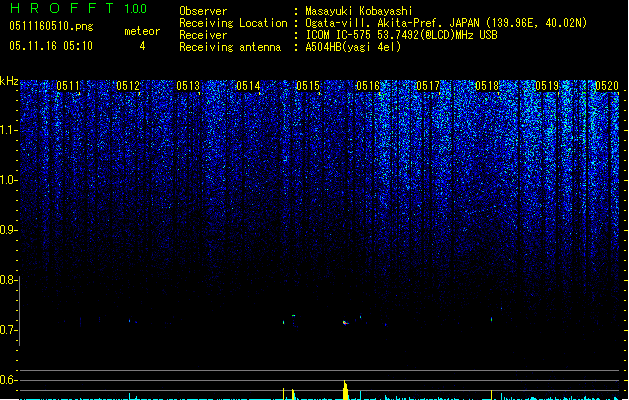Click the 0519 time marker
Viewport: 629px width, 400px height.
pyautogui.click(x=547, y=86)
